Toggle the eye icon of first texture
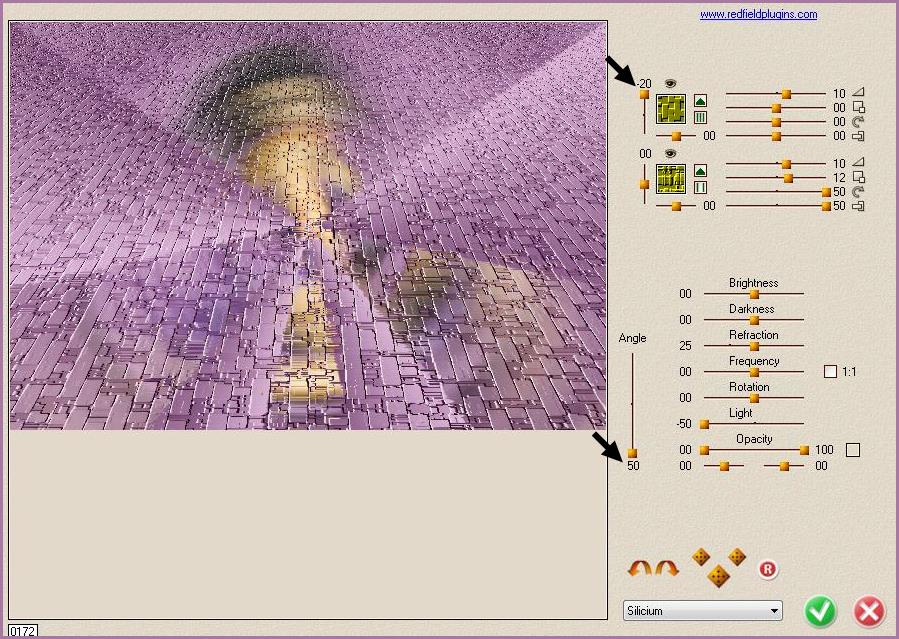 click(x=670, y=83)
